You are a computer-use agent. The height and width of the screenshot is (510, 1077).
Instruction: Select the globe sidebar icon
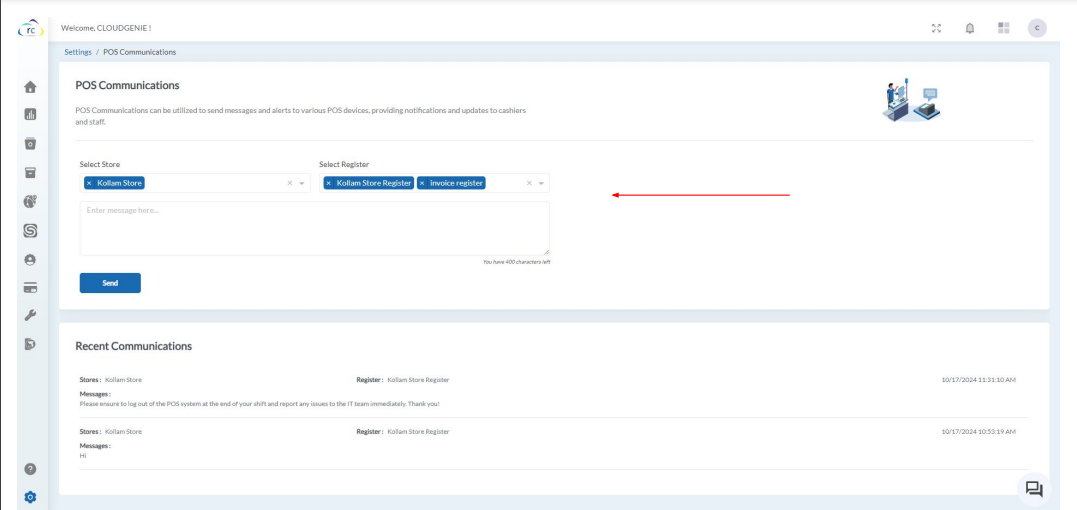pyautogui.click(x=30, y=202)
